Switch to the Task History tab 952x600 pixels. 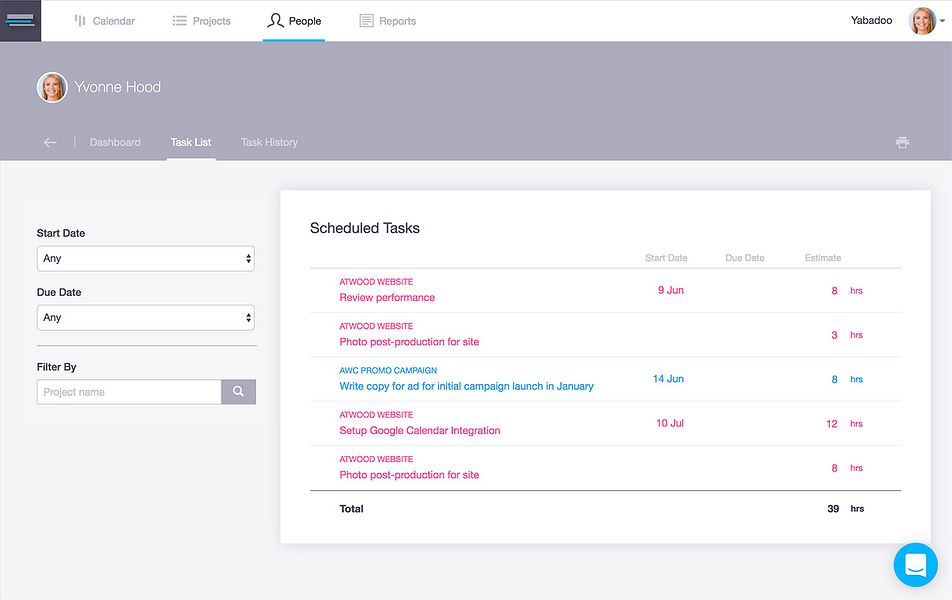click(268, 142)
